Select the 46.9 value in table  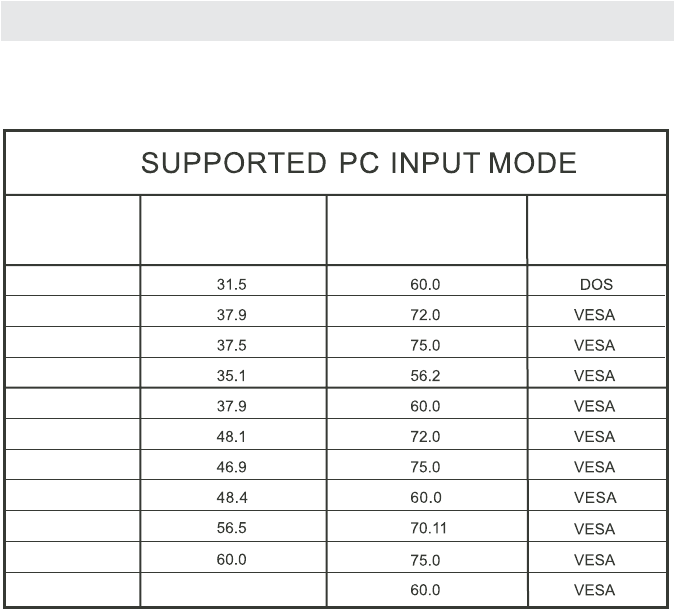(x=231, y=467)
